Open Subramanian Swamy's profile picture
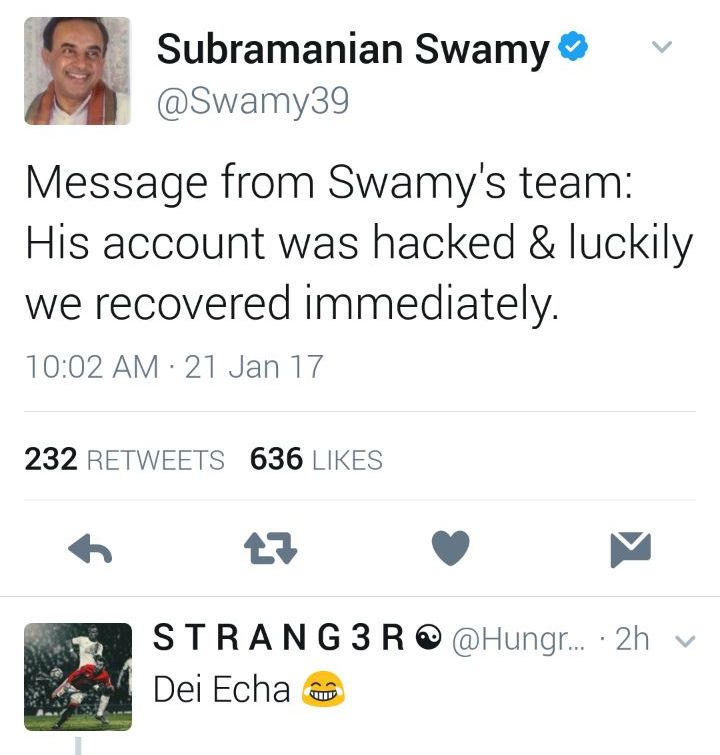This screenshot has height=755, width=720. click(x=78, y=71)
